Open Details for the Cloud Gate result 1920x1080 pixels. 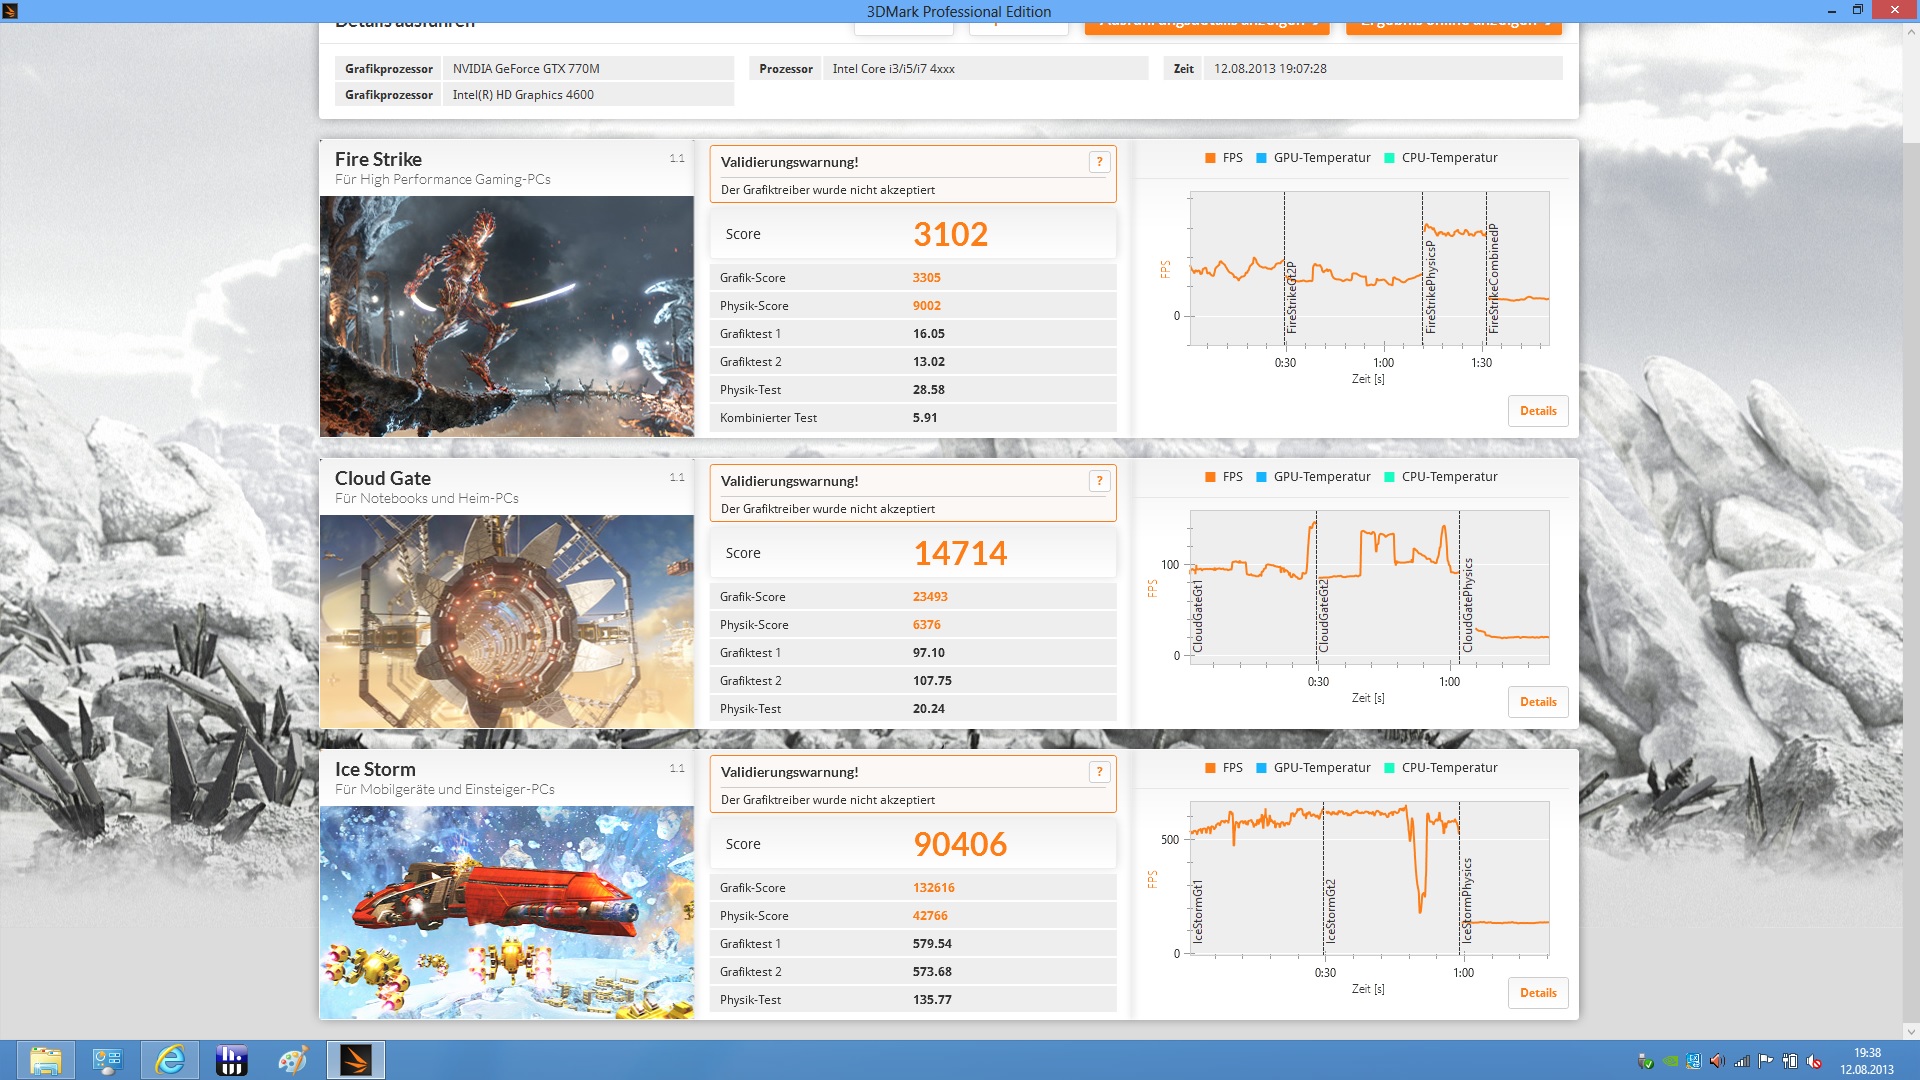click(x=1538, y=702)
